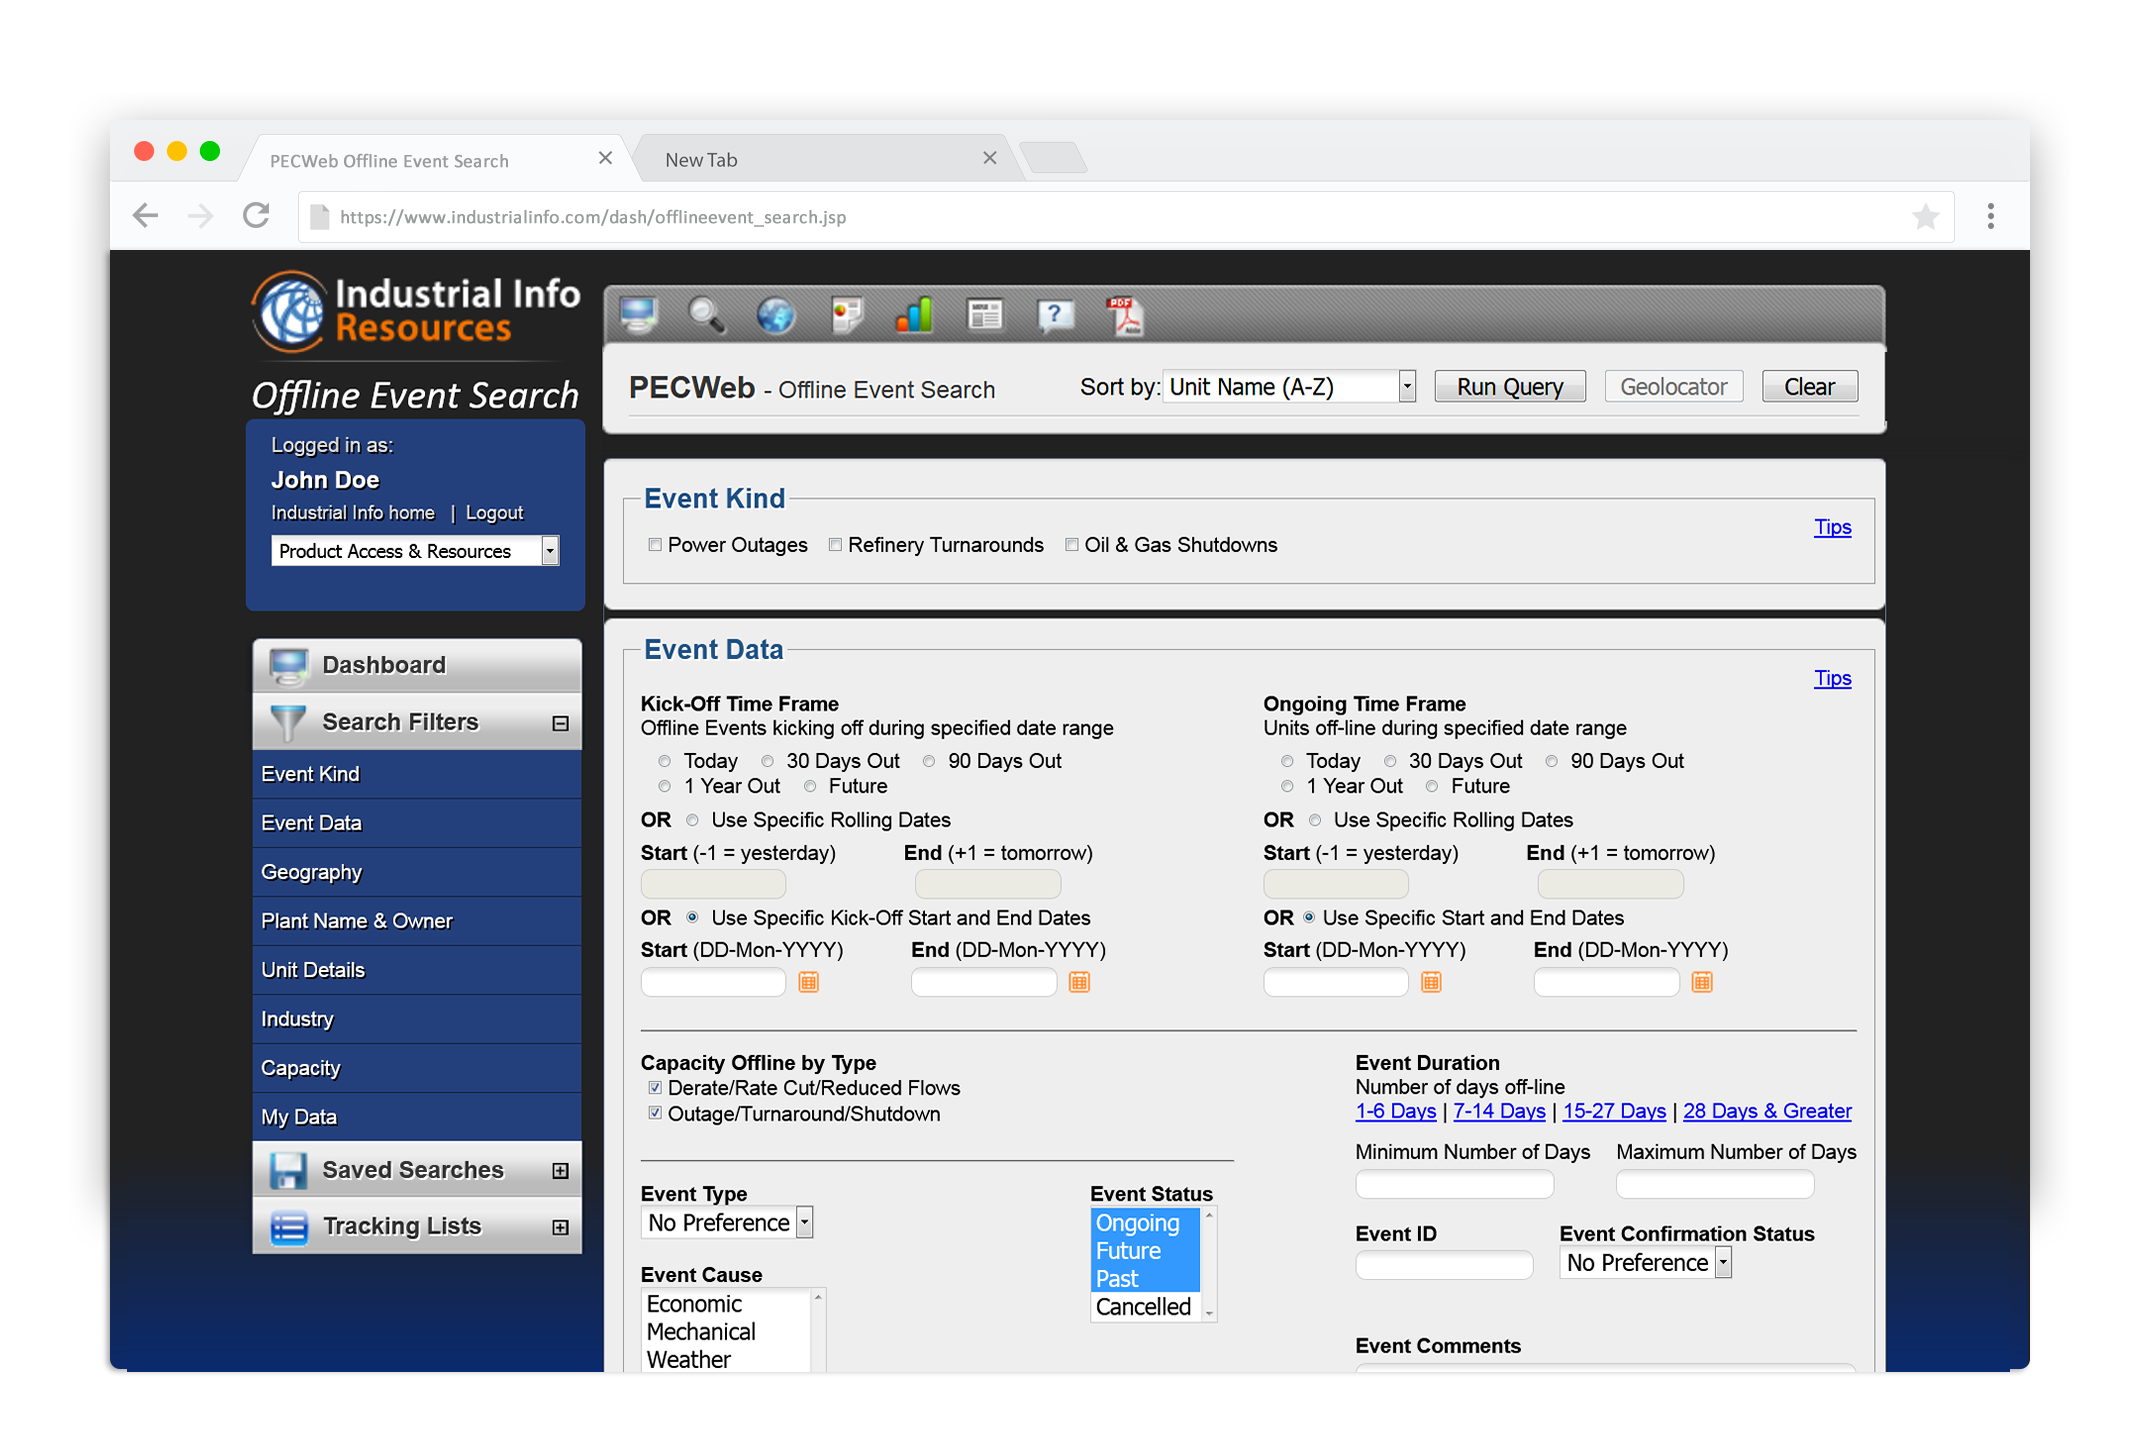Viewport: 2146px width, 1455px height.
Task: Click the Logout link
Action: point(494,513)
